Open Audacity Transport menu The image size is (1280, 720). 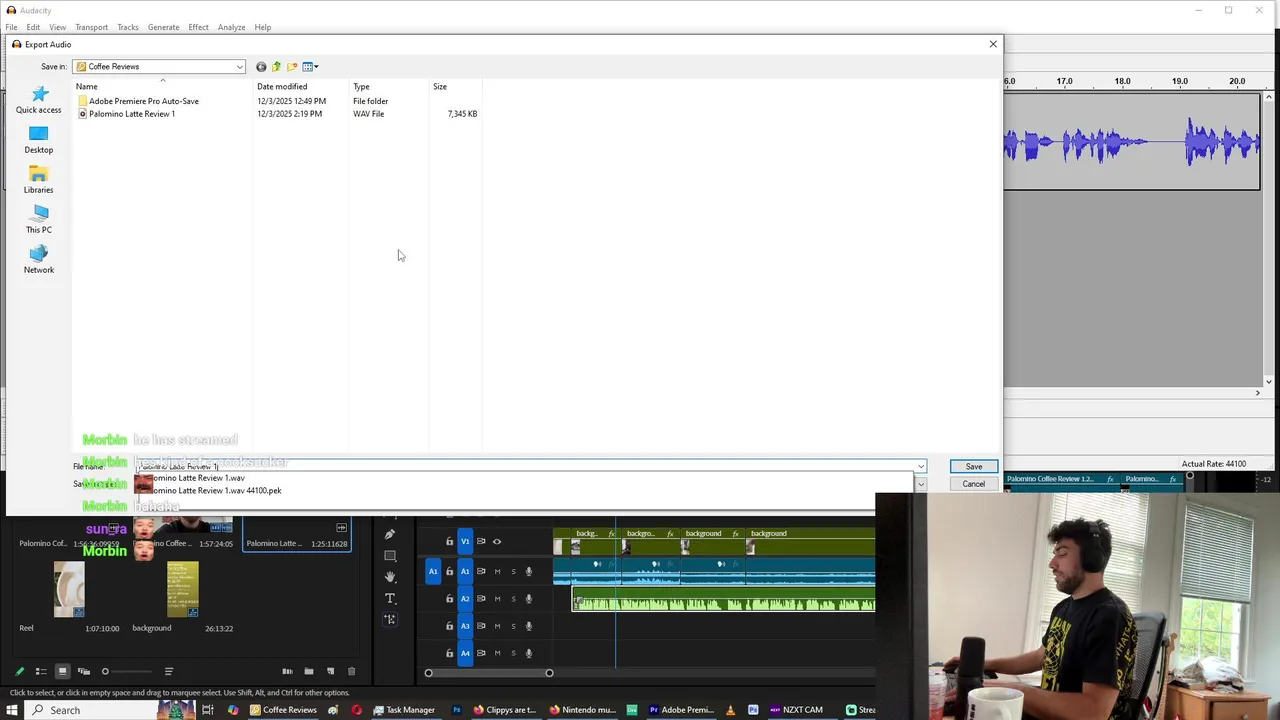(x=91, y=27)
